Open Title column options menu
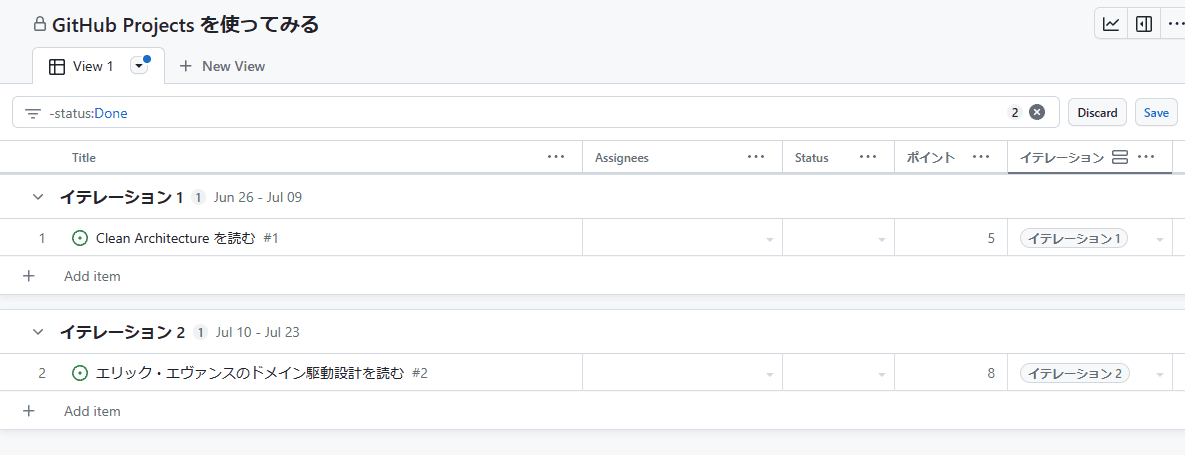Image resolution: width=1185 pixels, height=455 pixels. pos(556,157)
